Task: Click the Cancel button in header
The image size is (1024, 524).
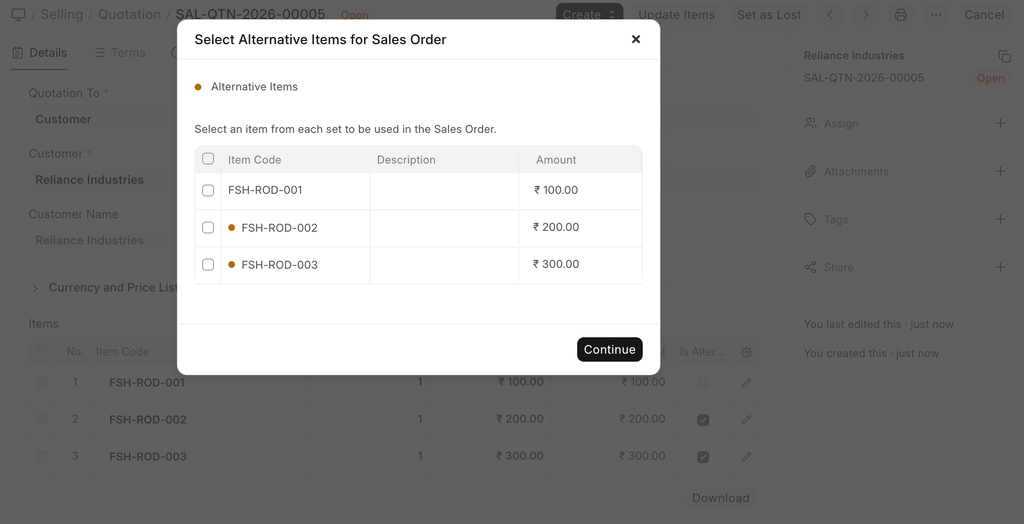Action: 984,15
